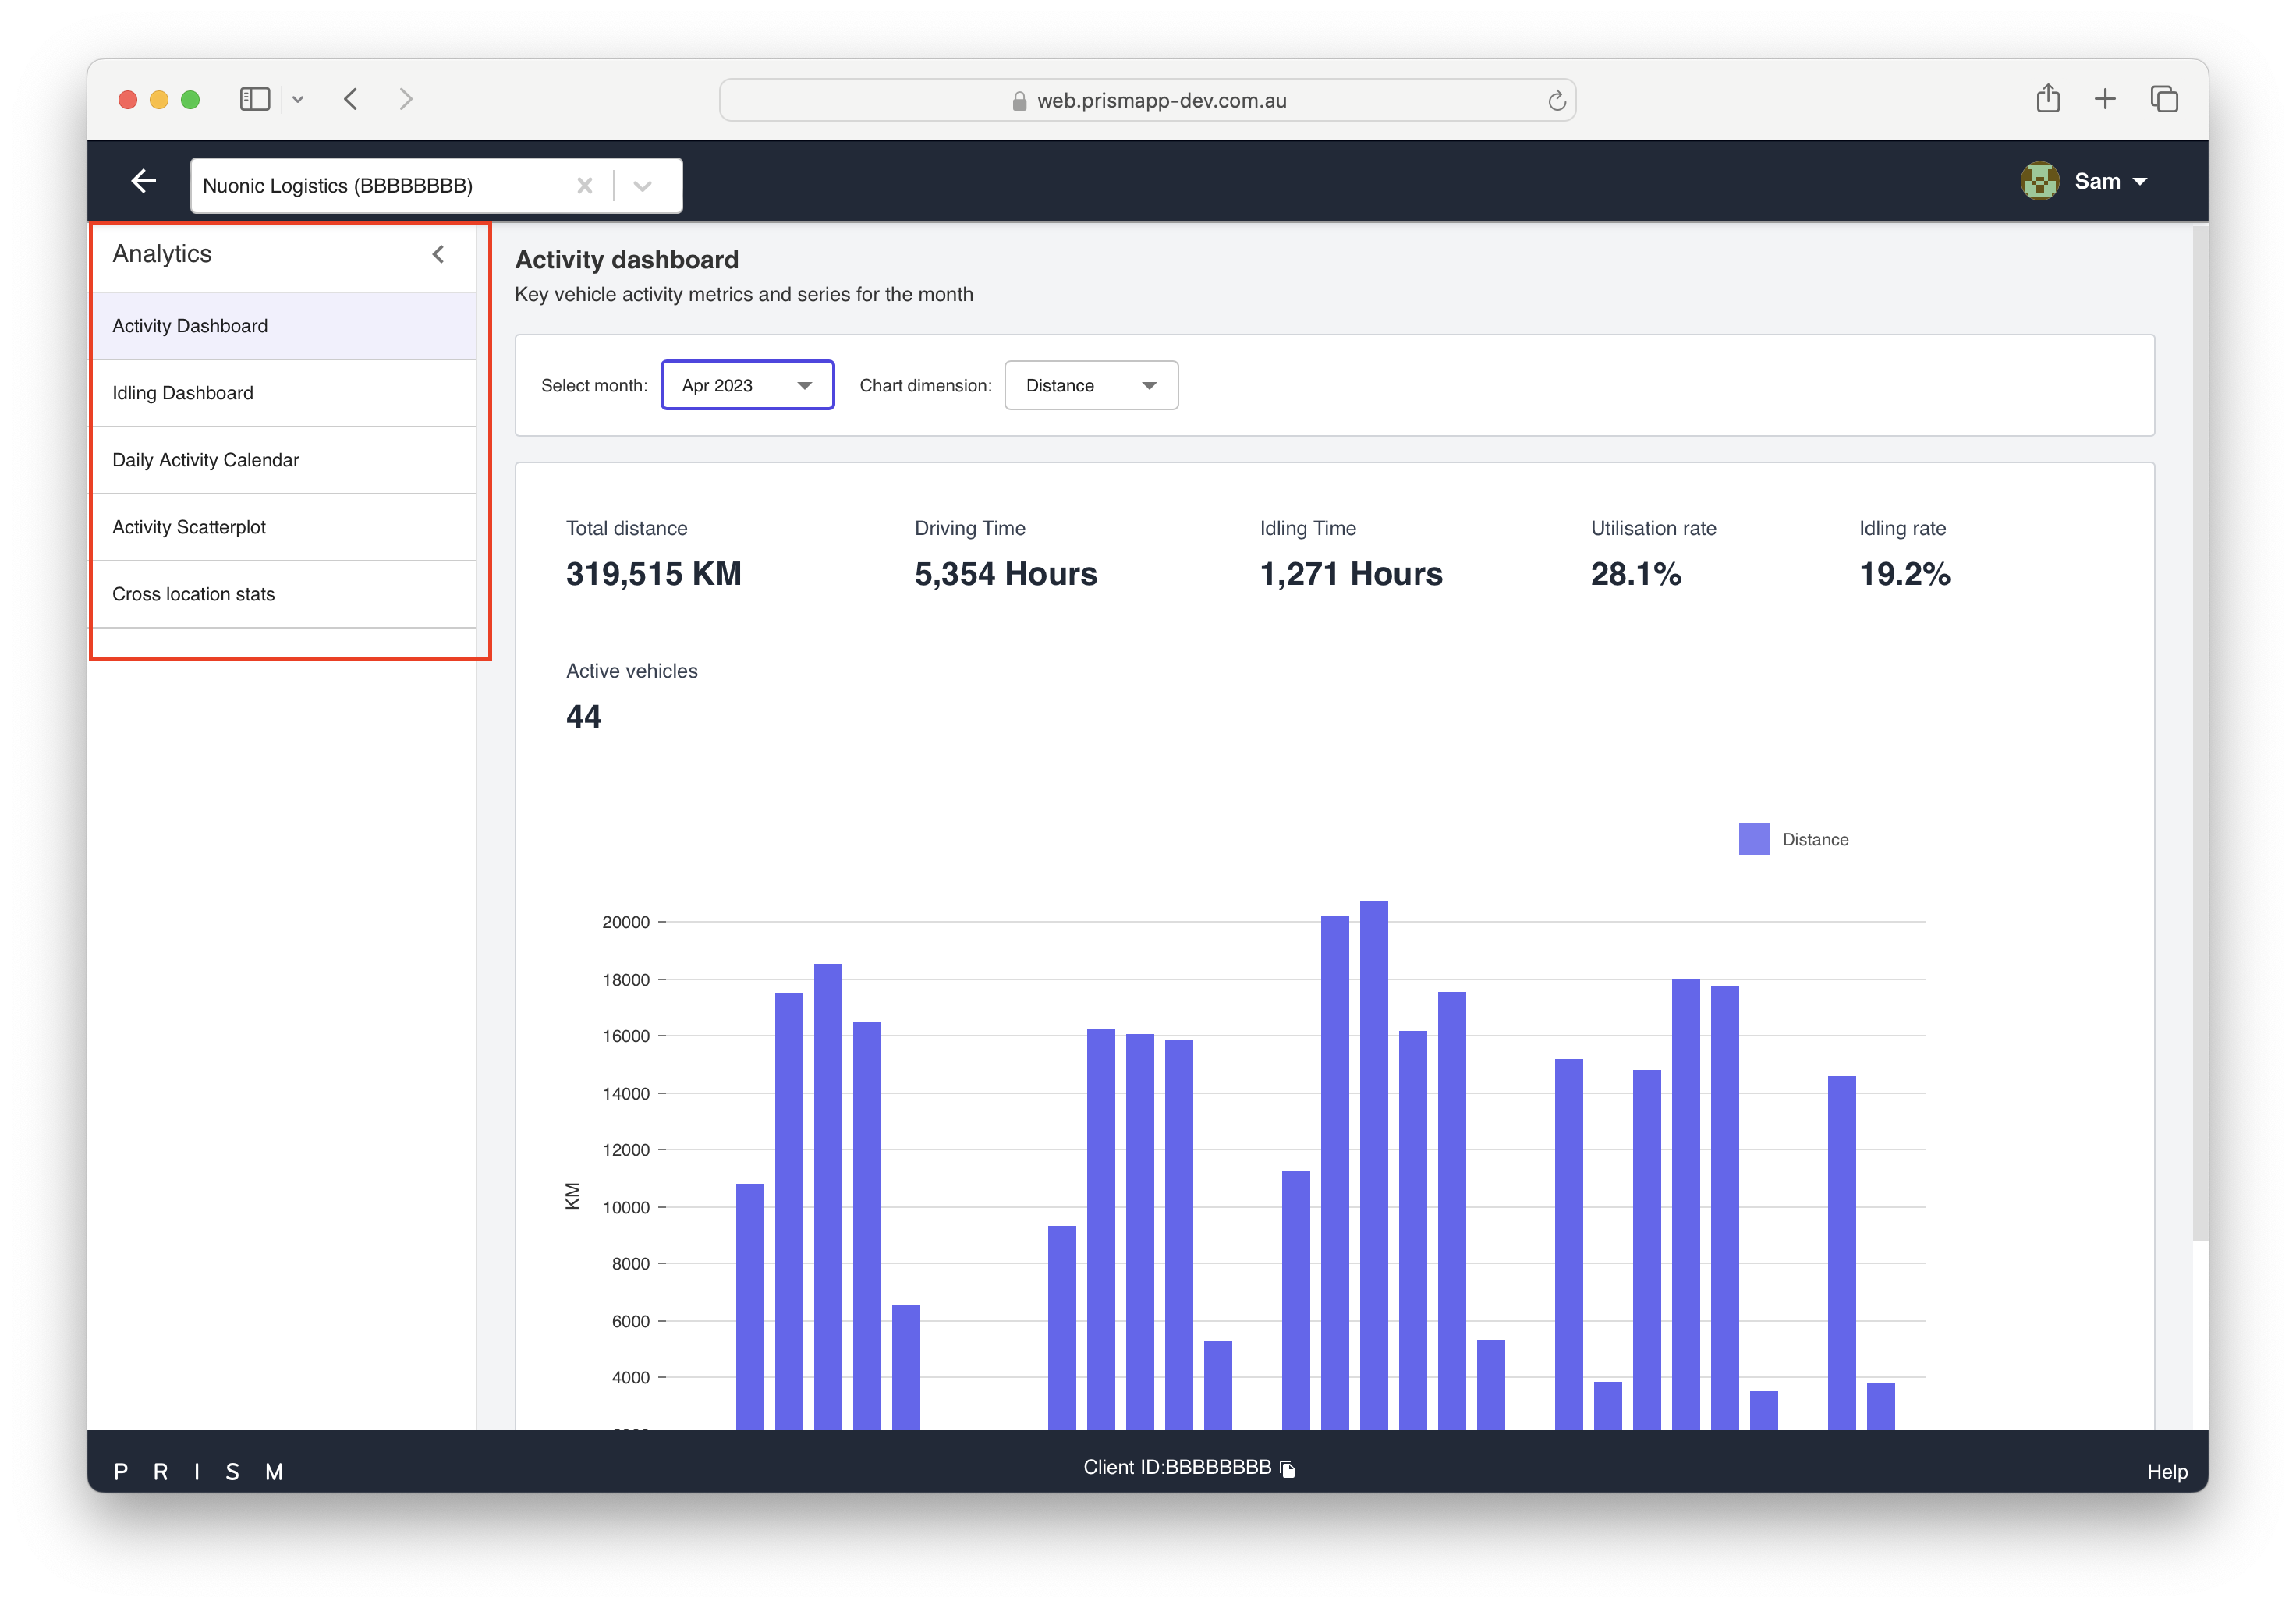Show Safari tab overview
2296x1608 pixels.
[x=2164, y=99]
